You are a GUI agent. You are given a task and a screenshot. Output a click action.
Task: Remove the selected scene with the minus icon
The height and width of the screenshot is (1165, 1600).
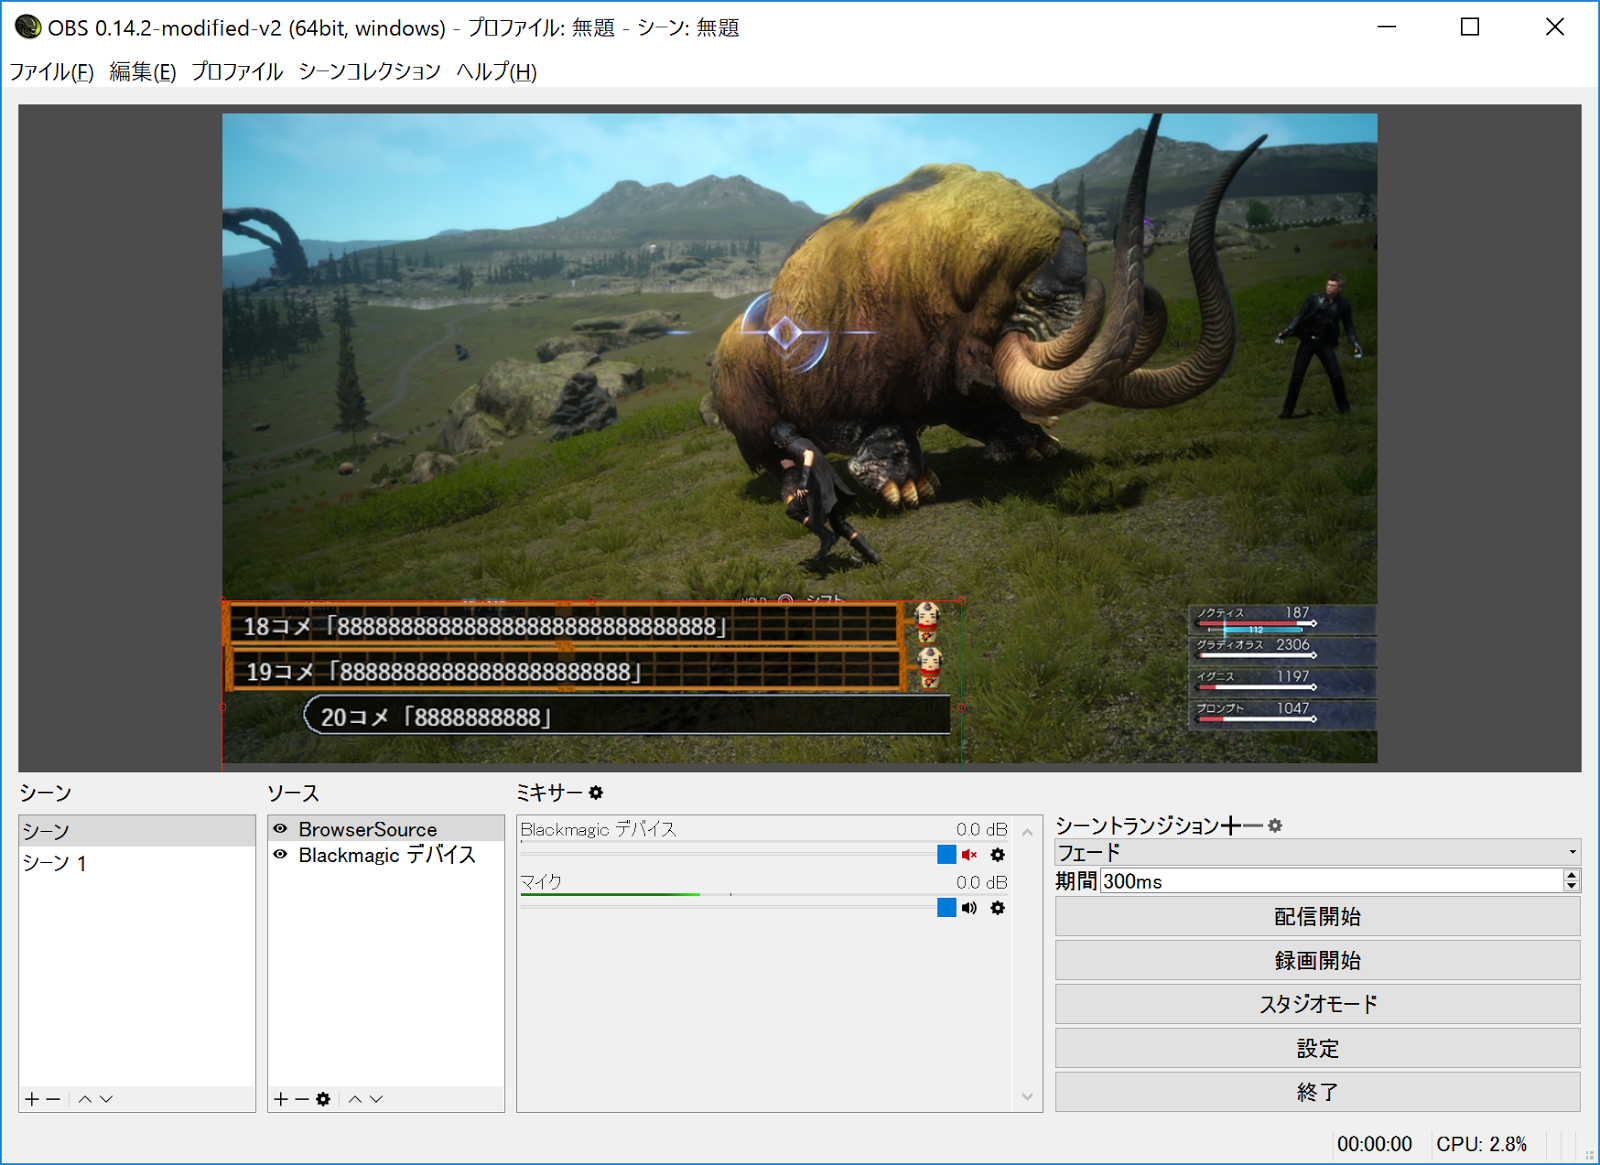tap(54, 1099)
